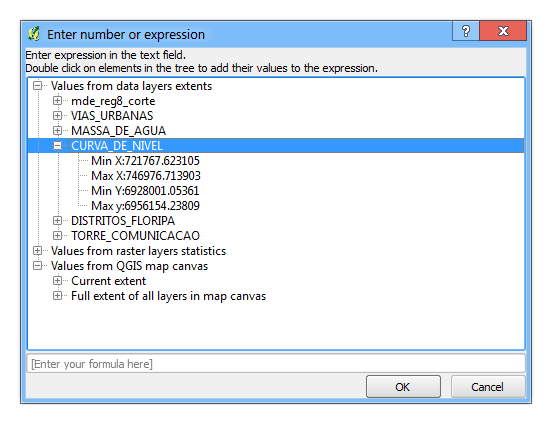This screenshot has width=552, height=424.
Task: Expand the MASSA_DE_AGUA layer node
Action: pos(57,131)
